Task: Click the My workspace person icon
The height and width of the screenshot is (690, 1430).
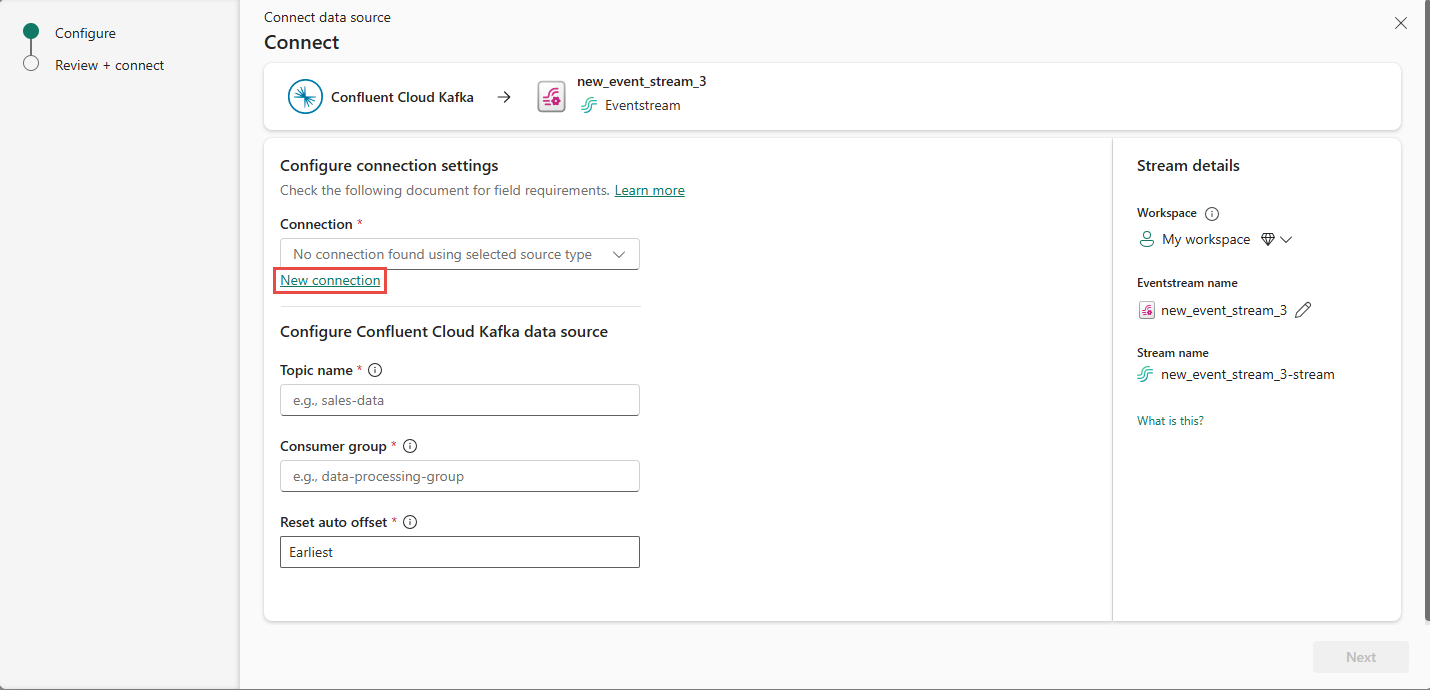Action: click(1146, 239)
